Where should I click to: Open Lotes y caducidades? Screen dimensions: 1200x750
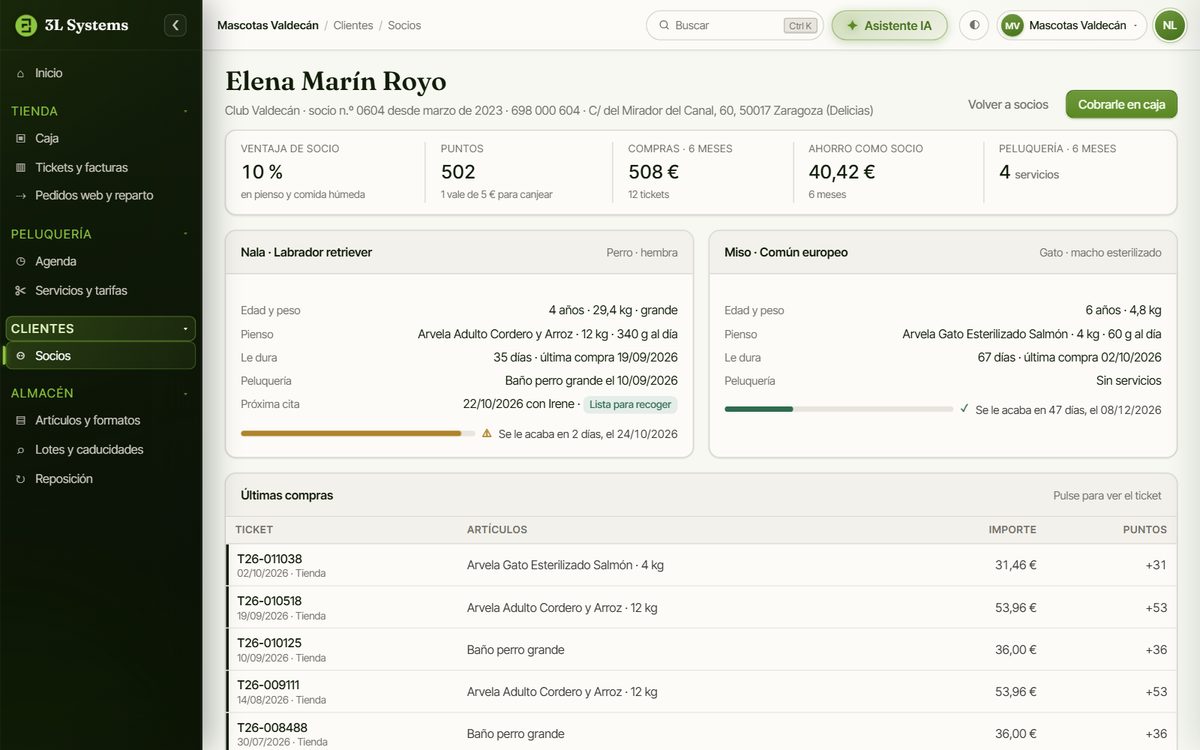pyautogui.click(x=100, y=449)
